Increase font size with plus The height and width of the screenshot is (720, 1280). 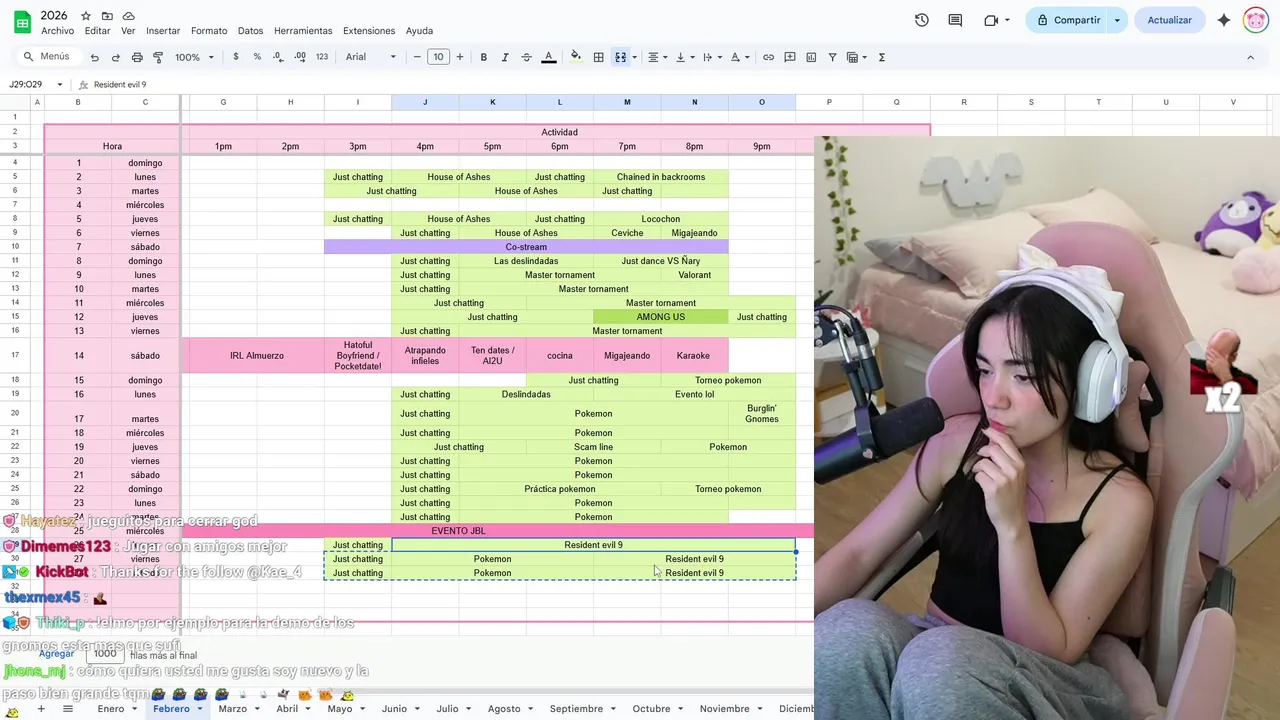[460, 57]
